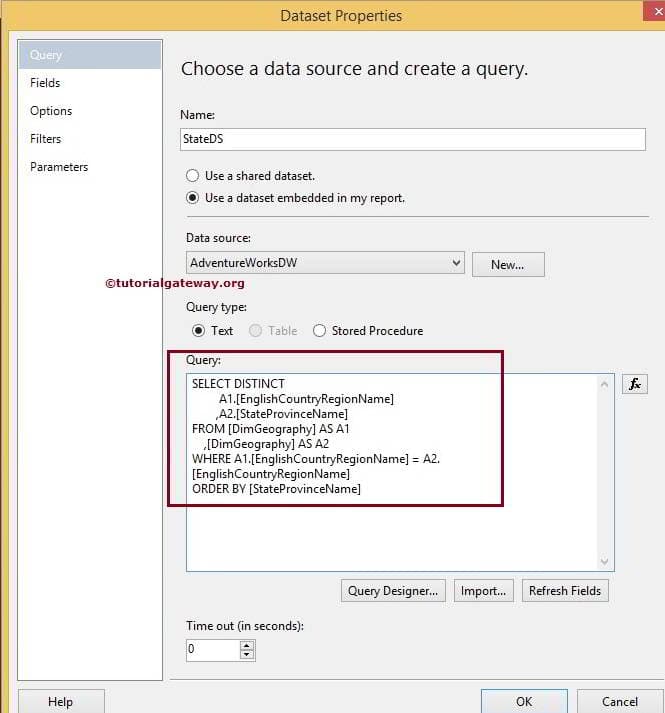Viewport: 665px width, 713px height.
Task: Open the Parameters page
Action: point(59,167)
